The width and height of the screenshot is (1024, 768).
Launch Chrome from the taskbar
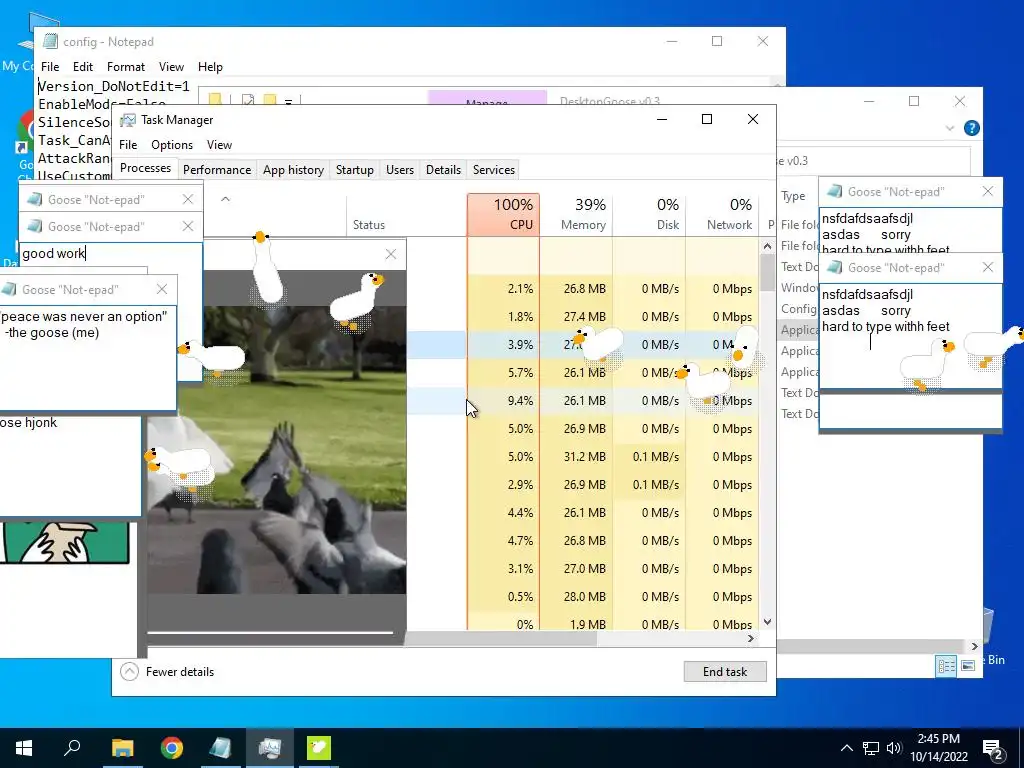pos(172,748)
